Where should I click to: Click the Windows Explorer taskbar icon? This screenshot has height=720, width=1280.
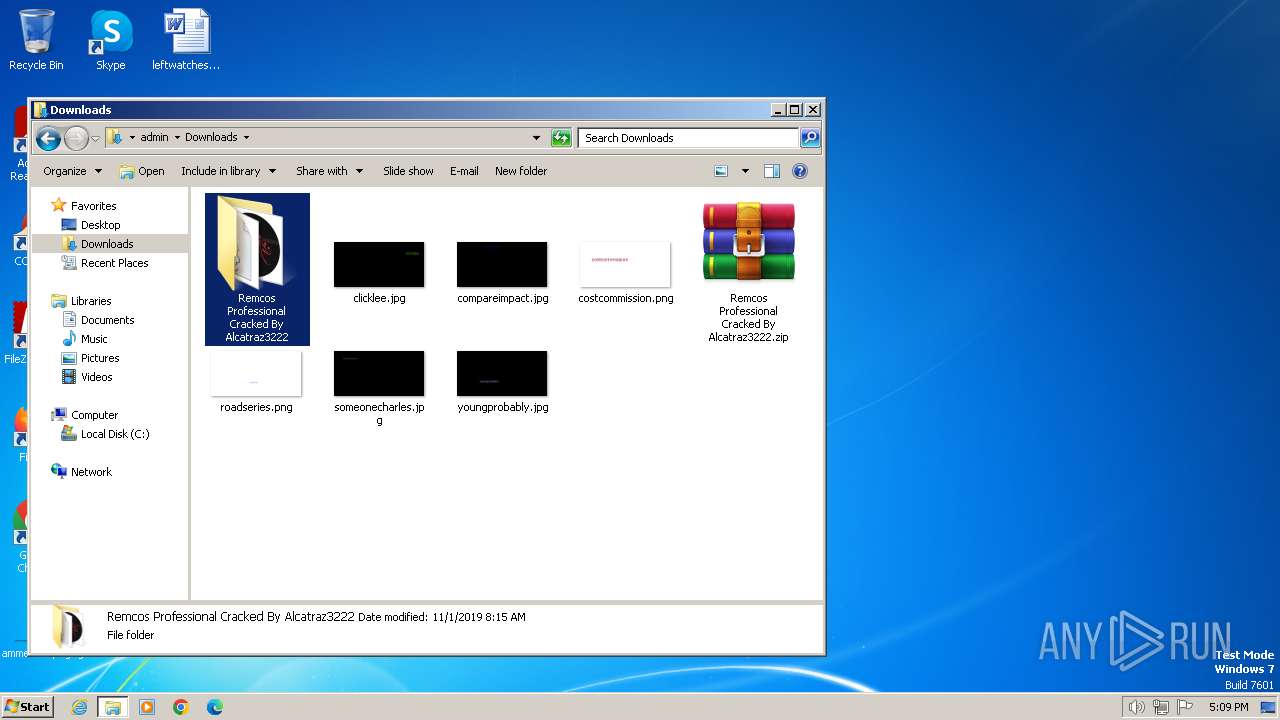click(113, 707)
